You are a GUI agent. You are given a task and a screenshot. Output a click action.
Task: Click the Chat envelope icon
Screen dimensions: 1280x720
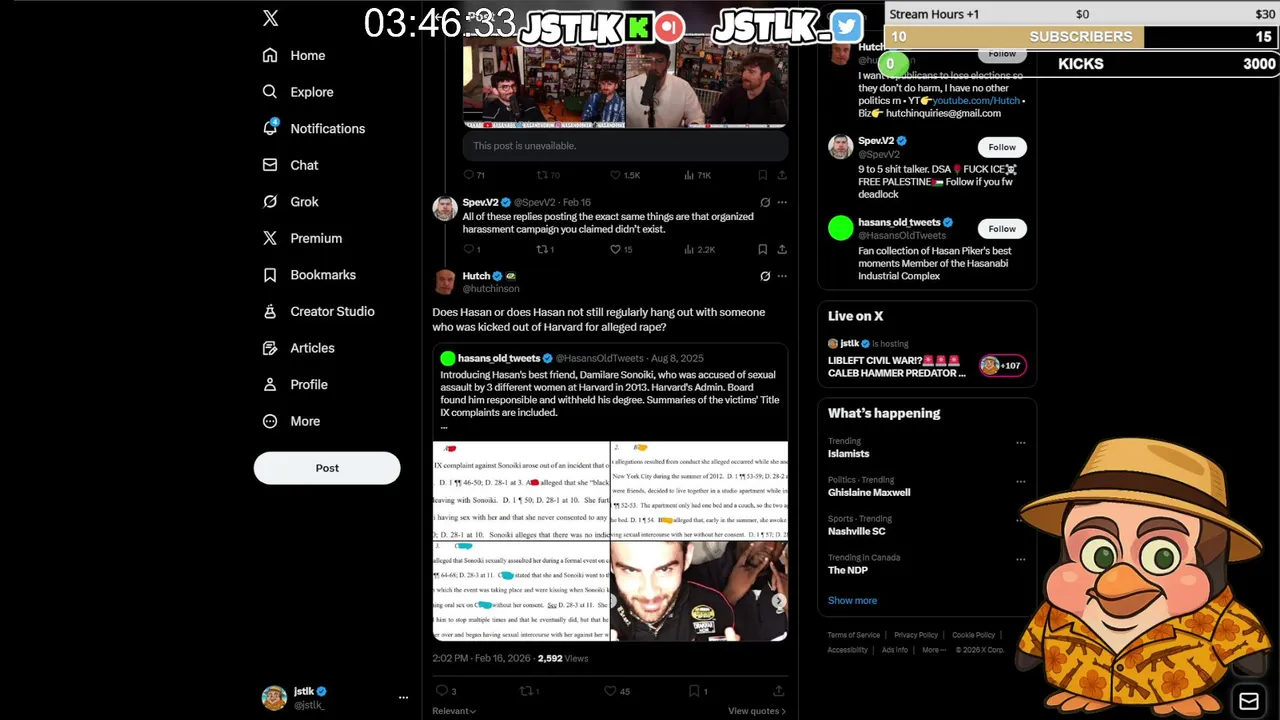(x=270, y=165)
